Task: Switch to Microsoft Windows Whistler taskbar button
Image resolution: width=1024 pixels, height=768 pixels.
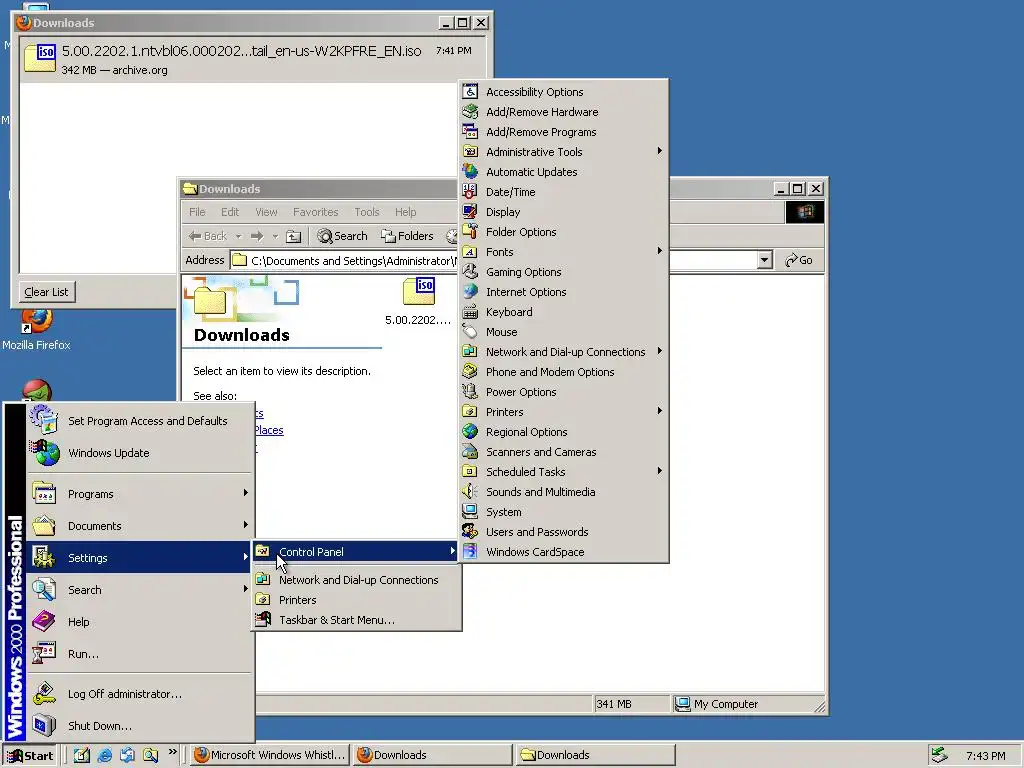Action: tap(270, 755)
